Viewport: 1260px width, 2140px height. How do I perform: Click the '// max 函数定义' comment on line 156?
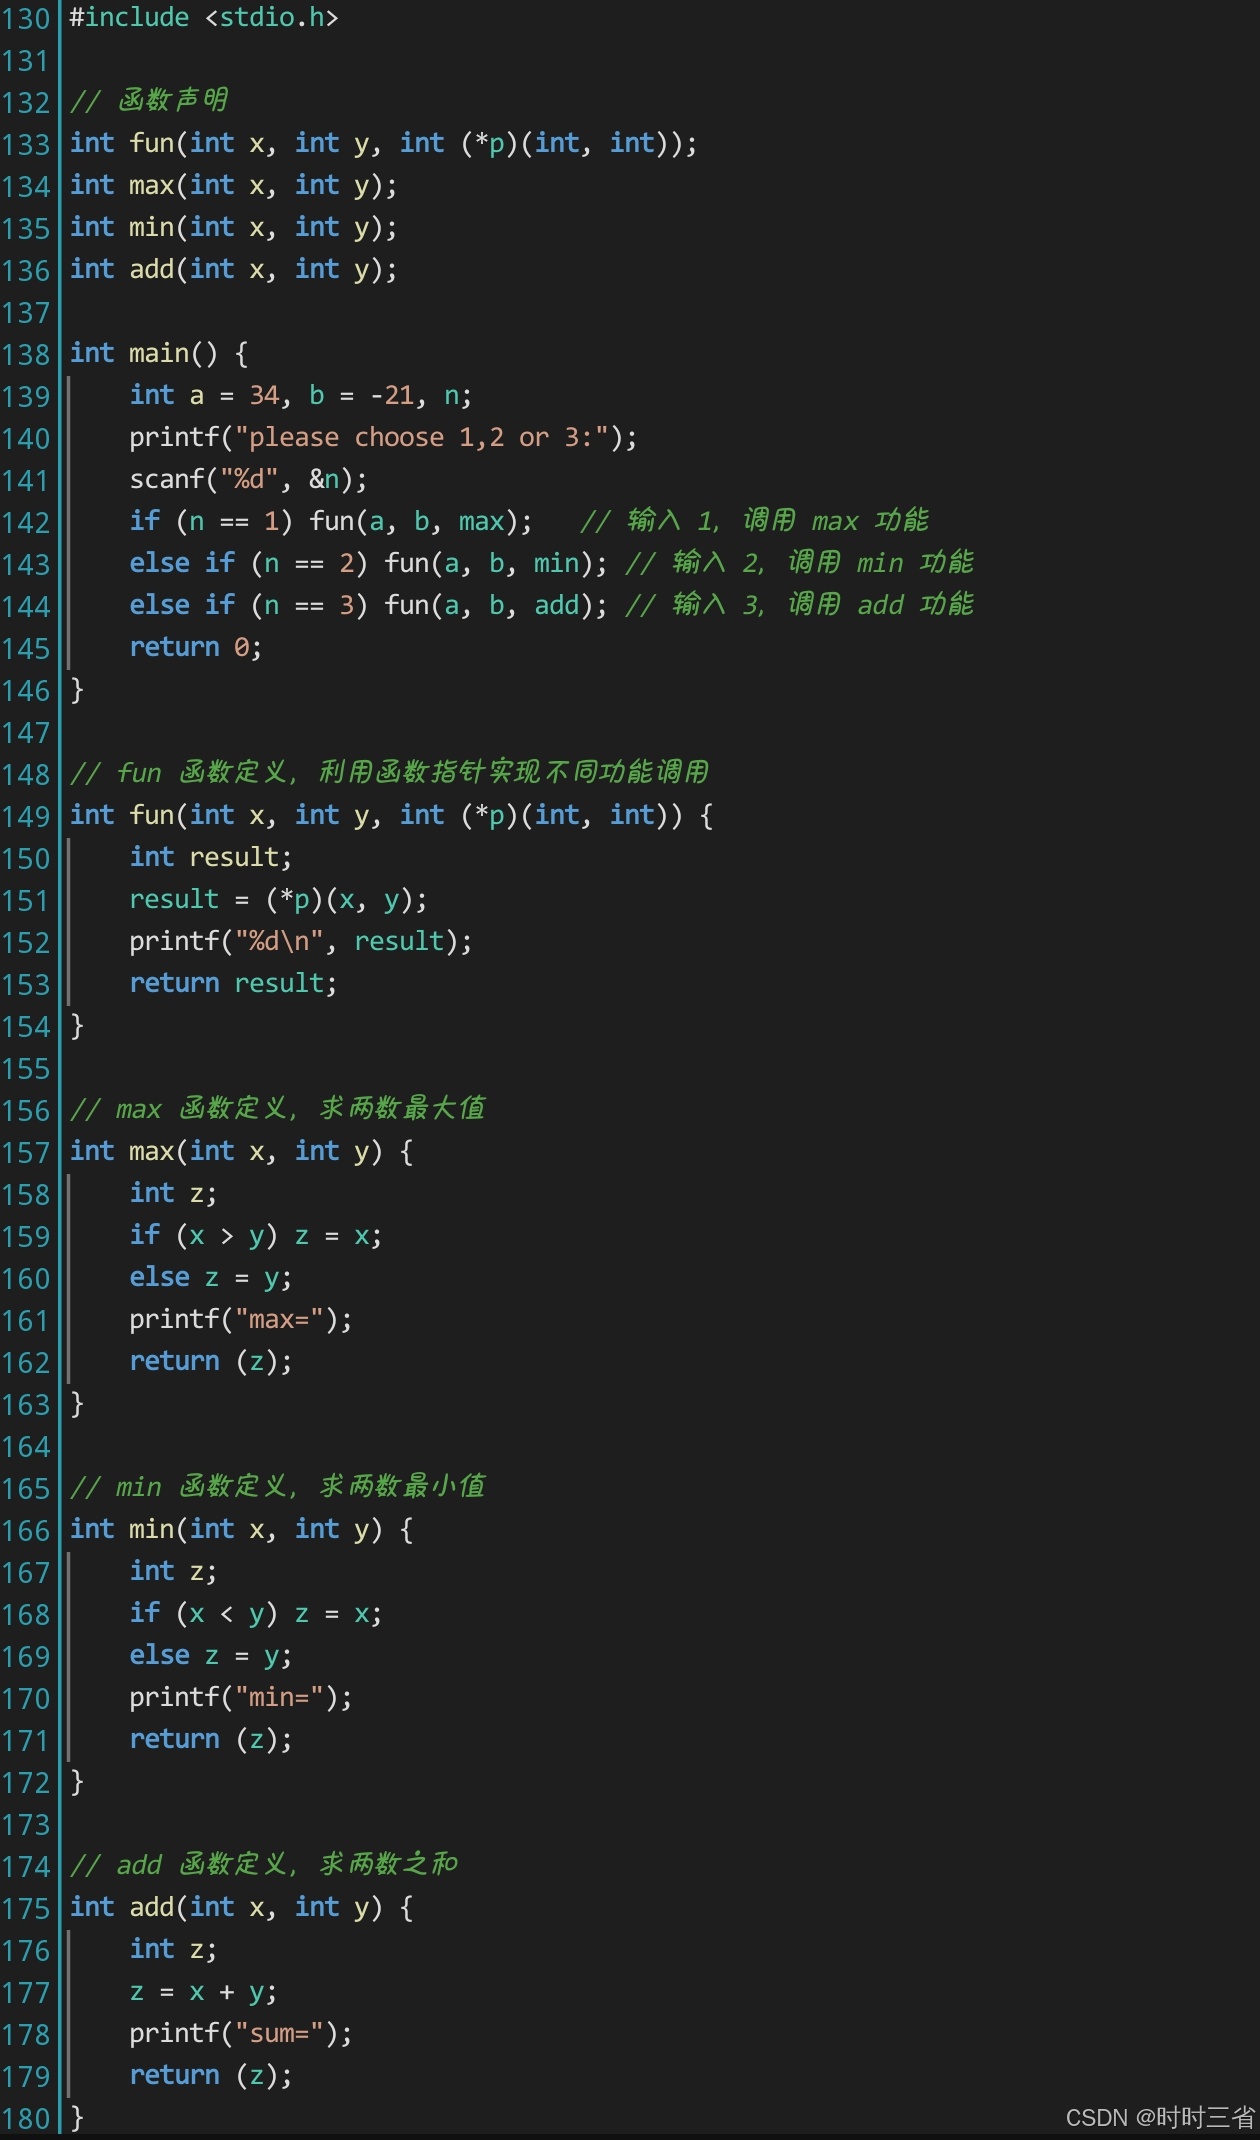pos(278,1109)
